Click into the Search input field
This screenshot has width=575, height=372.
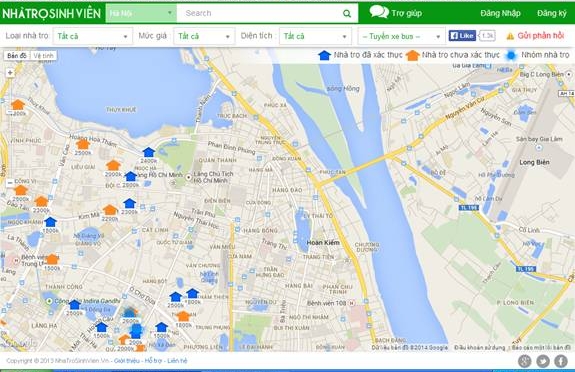tap(260, 14)
